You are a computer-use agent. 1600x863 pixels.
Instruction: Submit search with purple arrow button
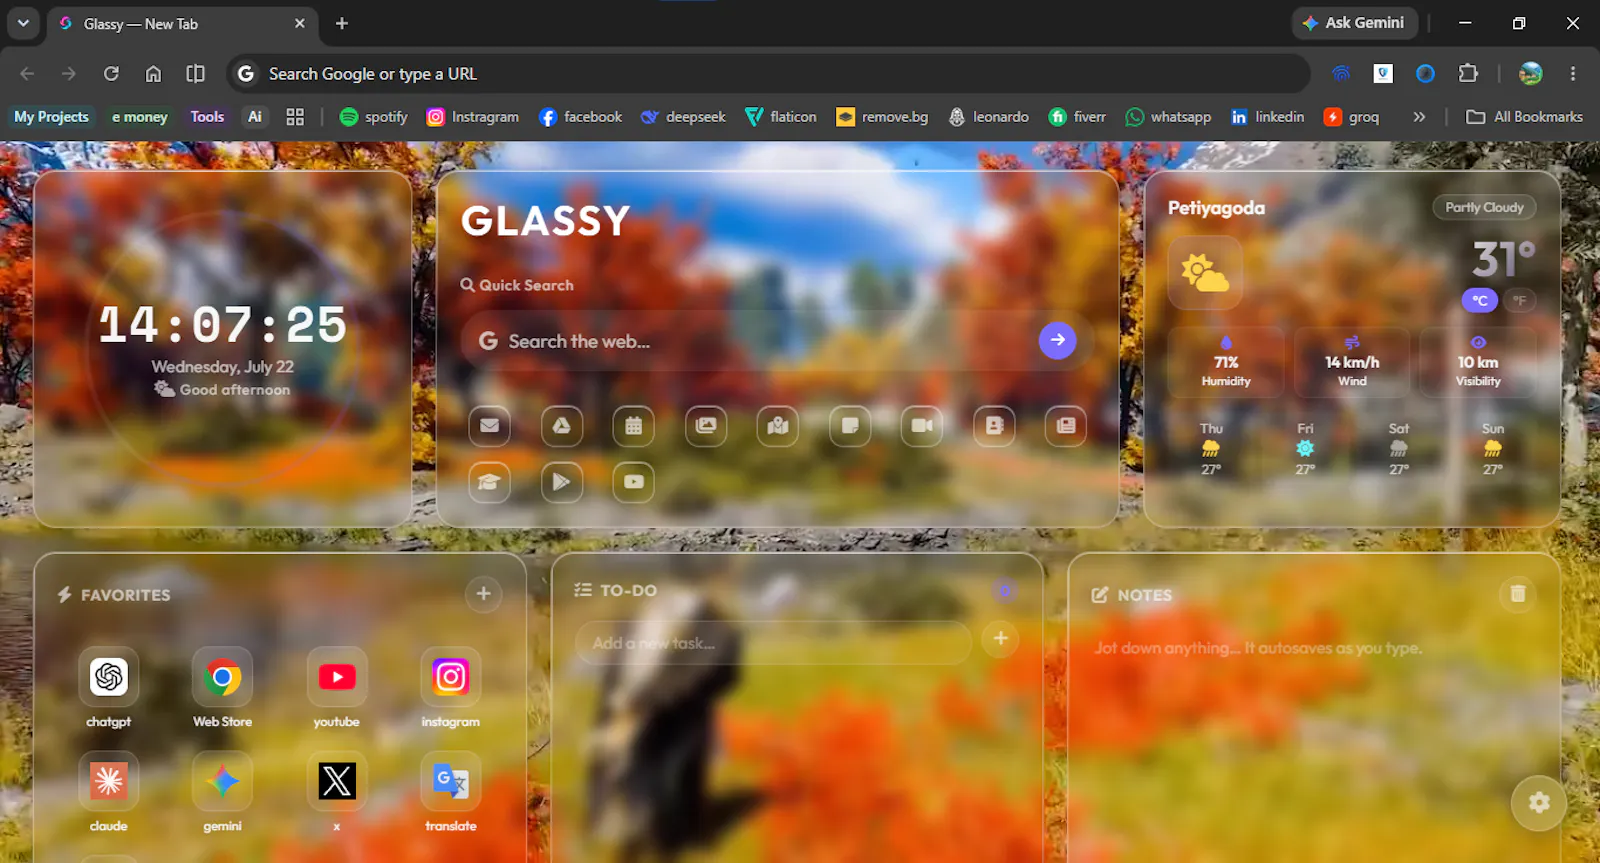(1057, 340)
